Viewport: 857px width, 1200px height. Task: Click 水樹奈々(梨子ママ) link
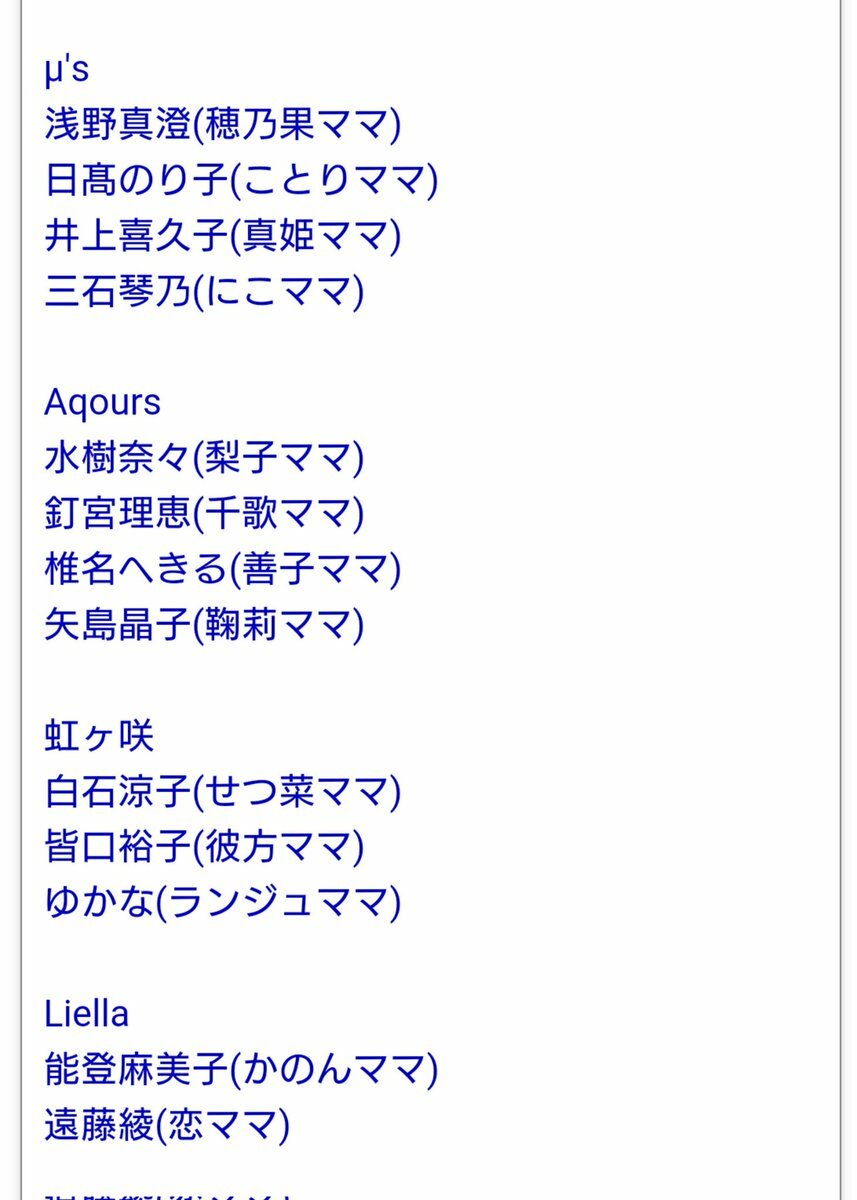click(204, 459)
